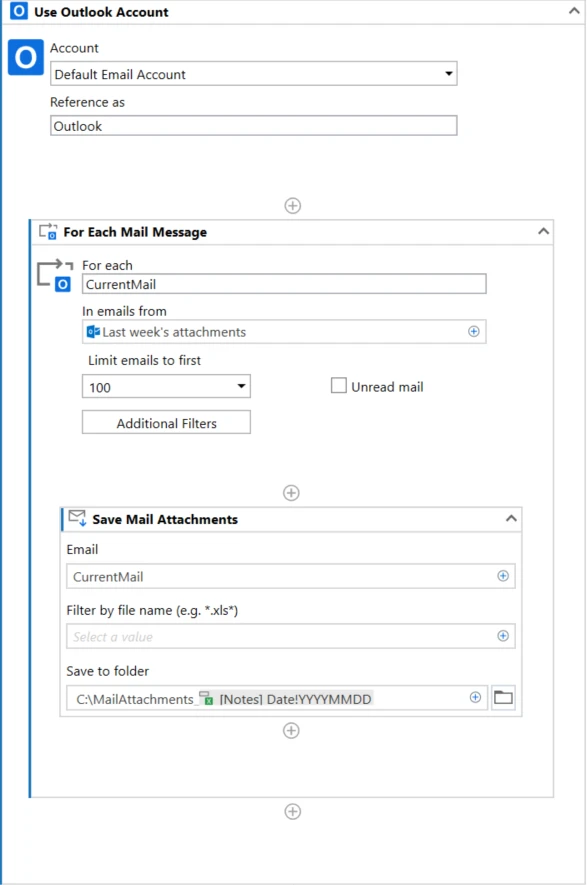Enable the Unread mail checkbox

click(x=339, y=385)
